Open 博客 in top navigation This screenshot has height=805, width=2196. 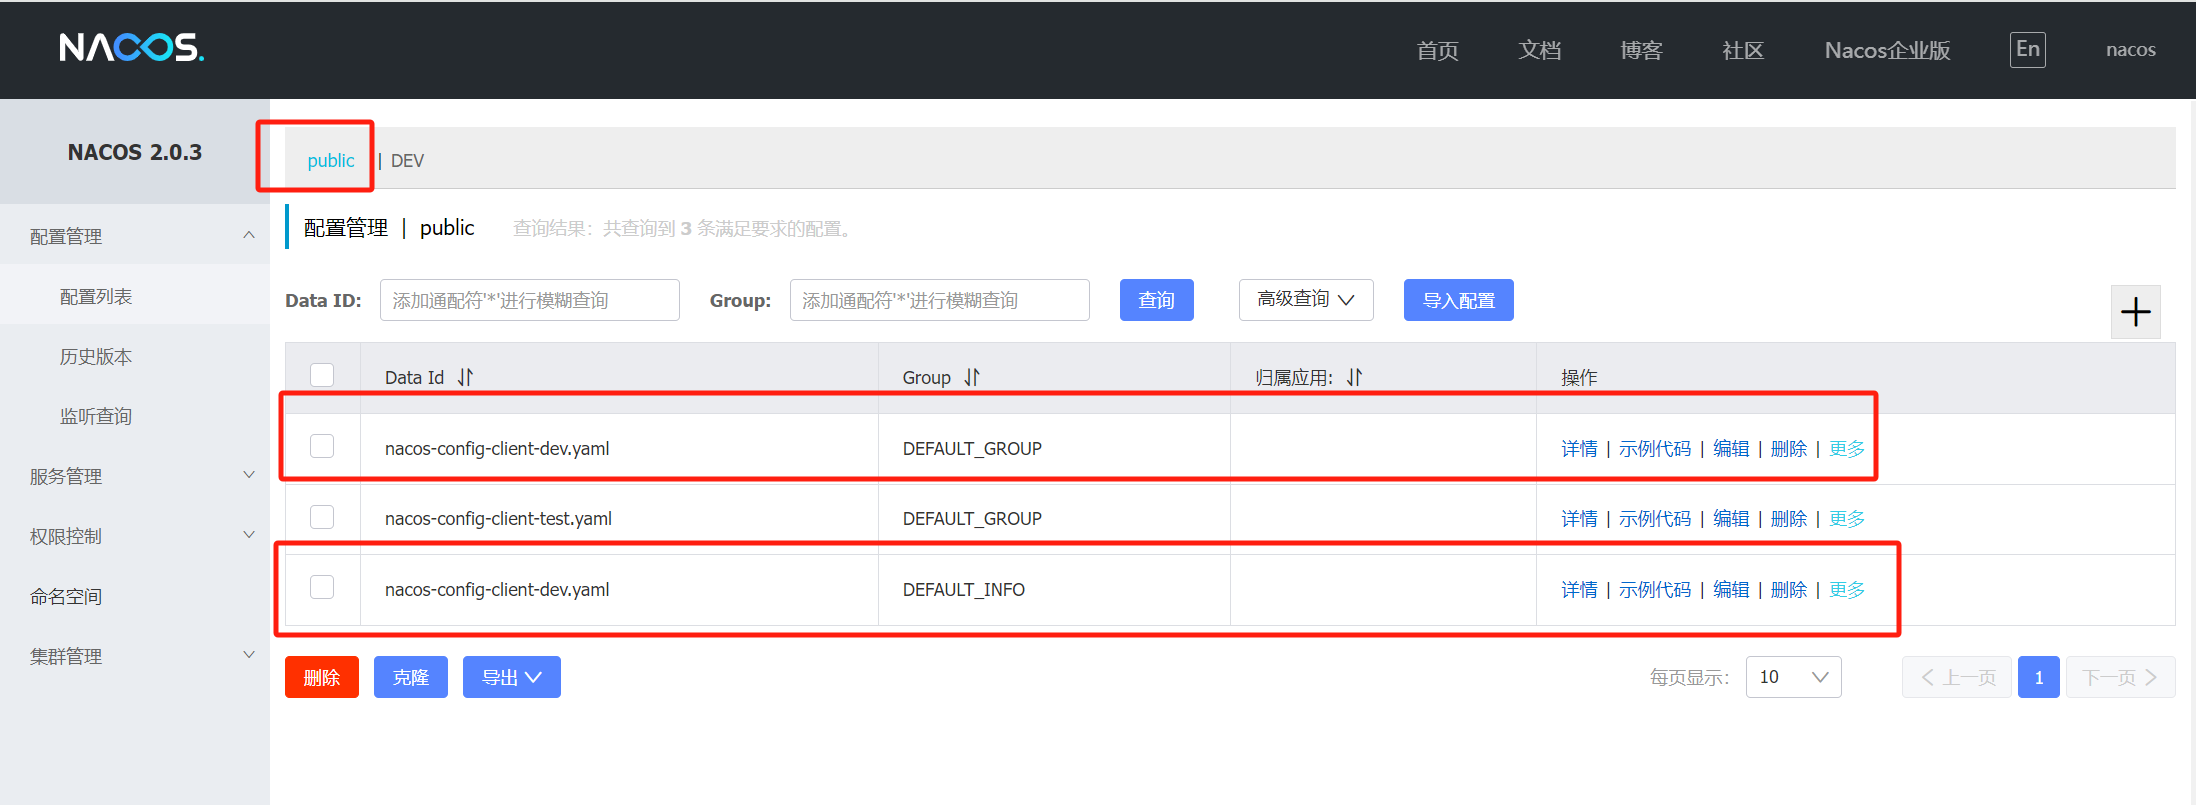tap(1641, 50)
